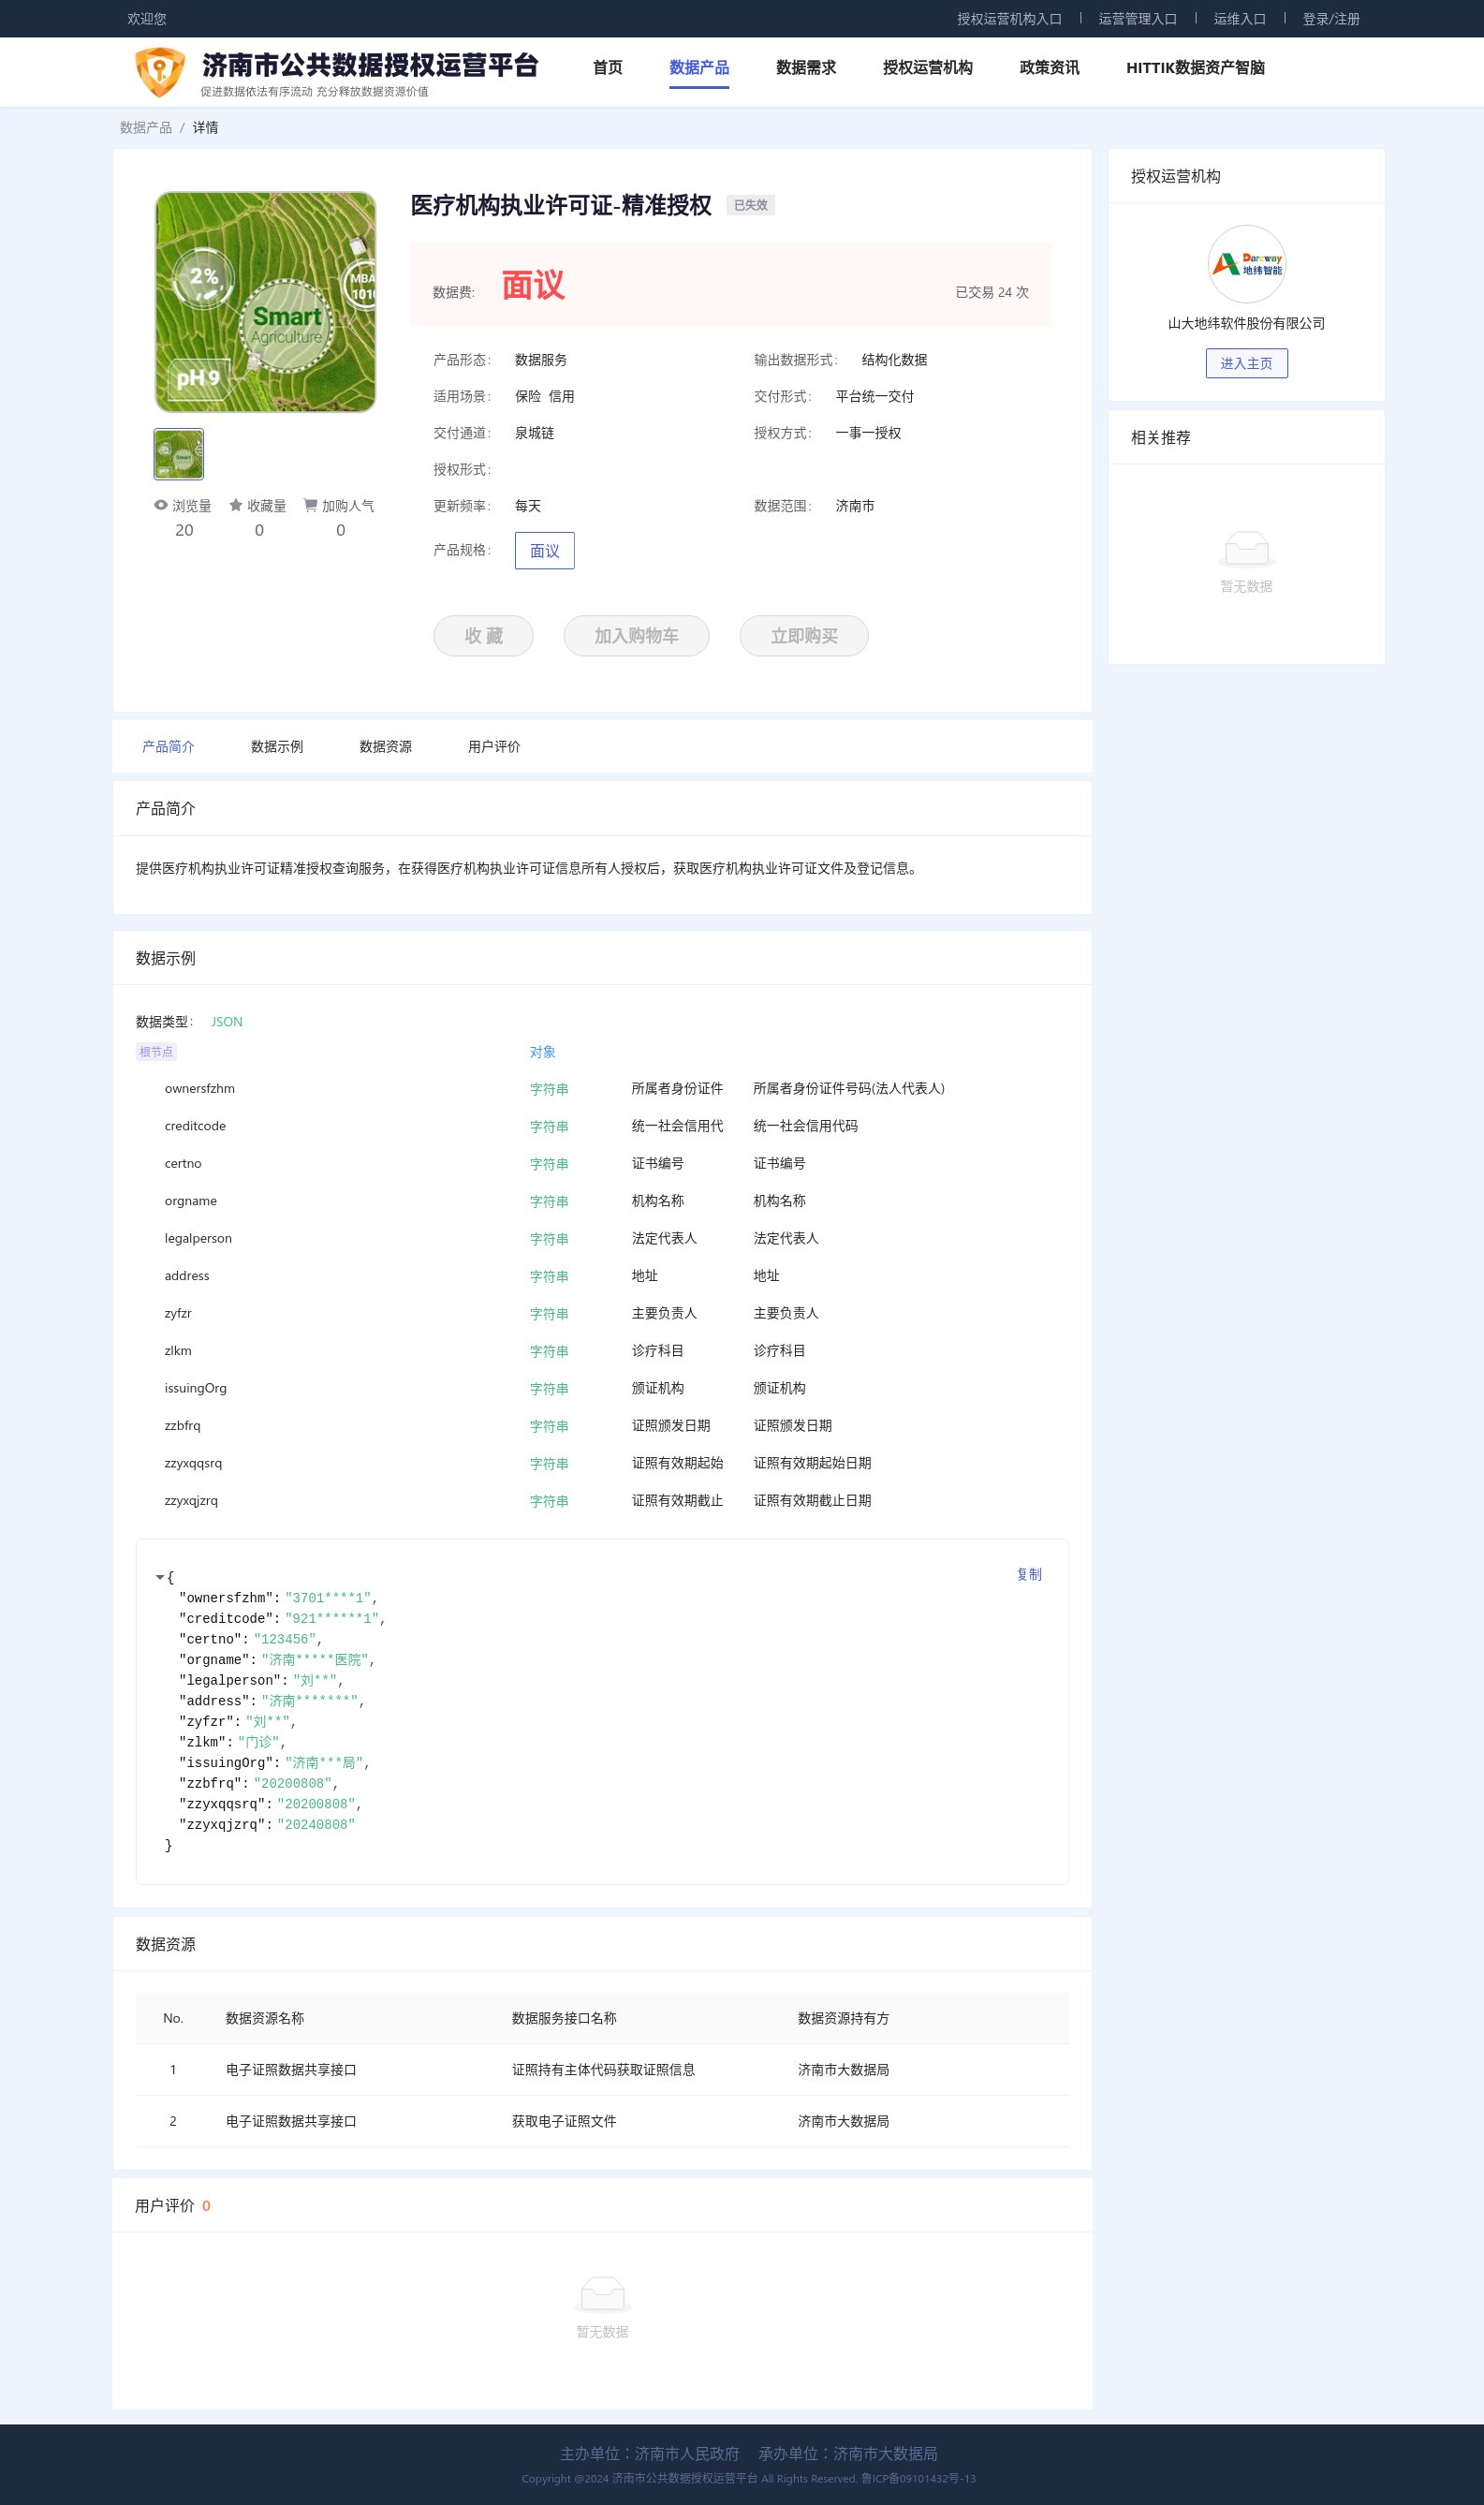The height and width of the screenshot is (2505, 1484).
Task: Click the 运营管理入口 top link
Action: click(x=1138, y=19)
